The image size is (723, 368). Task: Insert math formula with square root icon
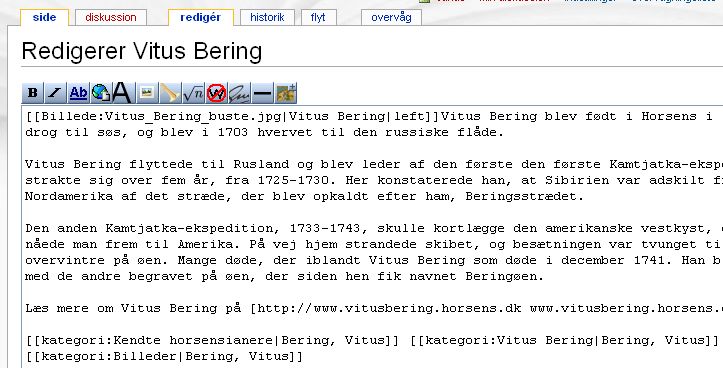pyautogui.click(x=193, y=93)
